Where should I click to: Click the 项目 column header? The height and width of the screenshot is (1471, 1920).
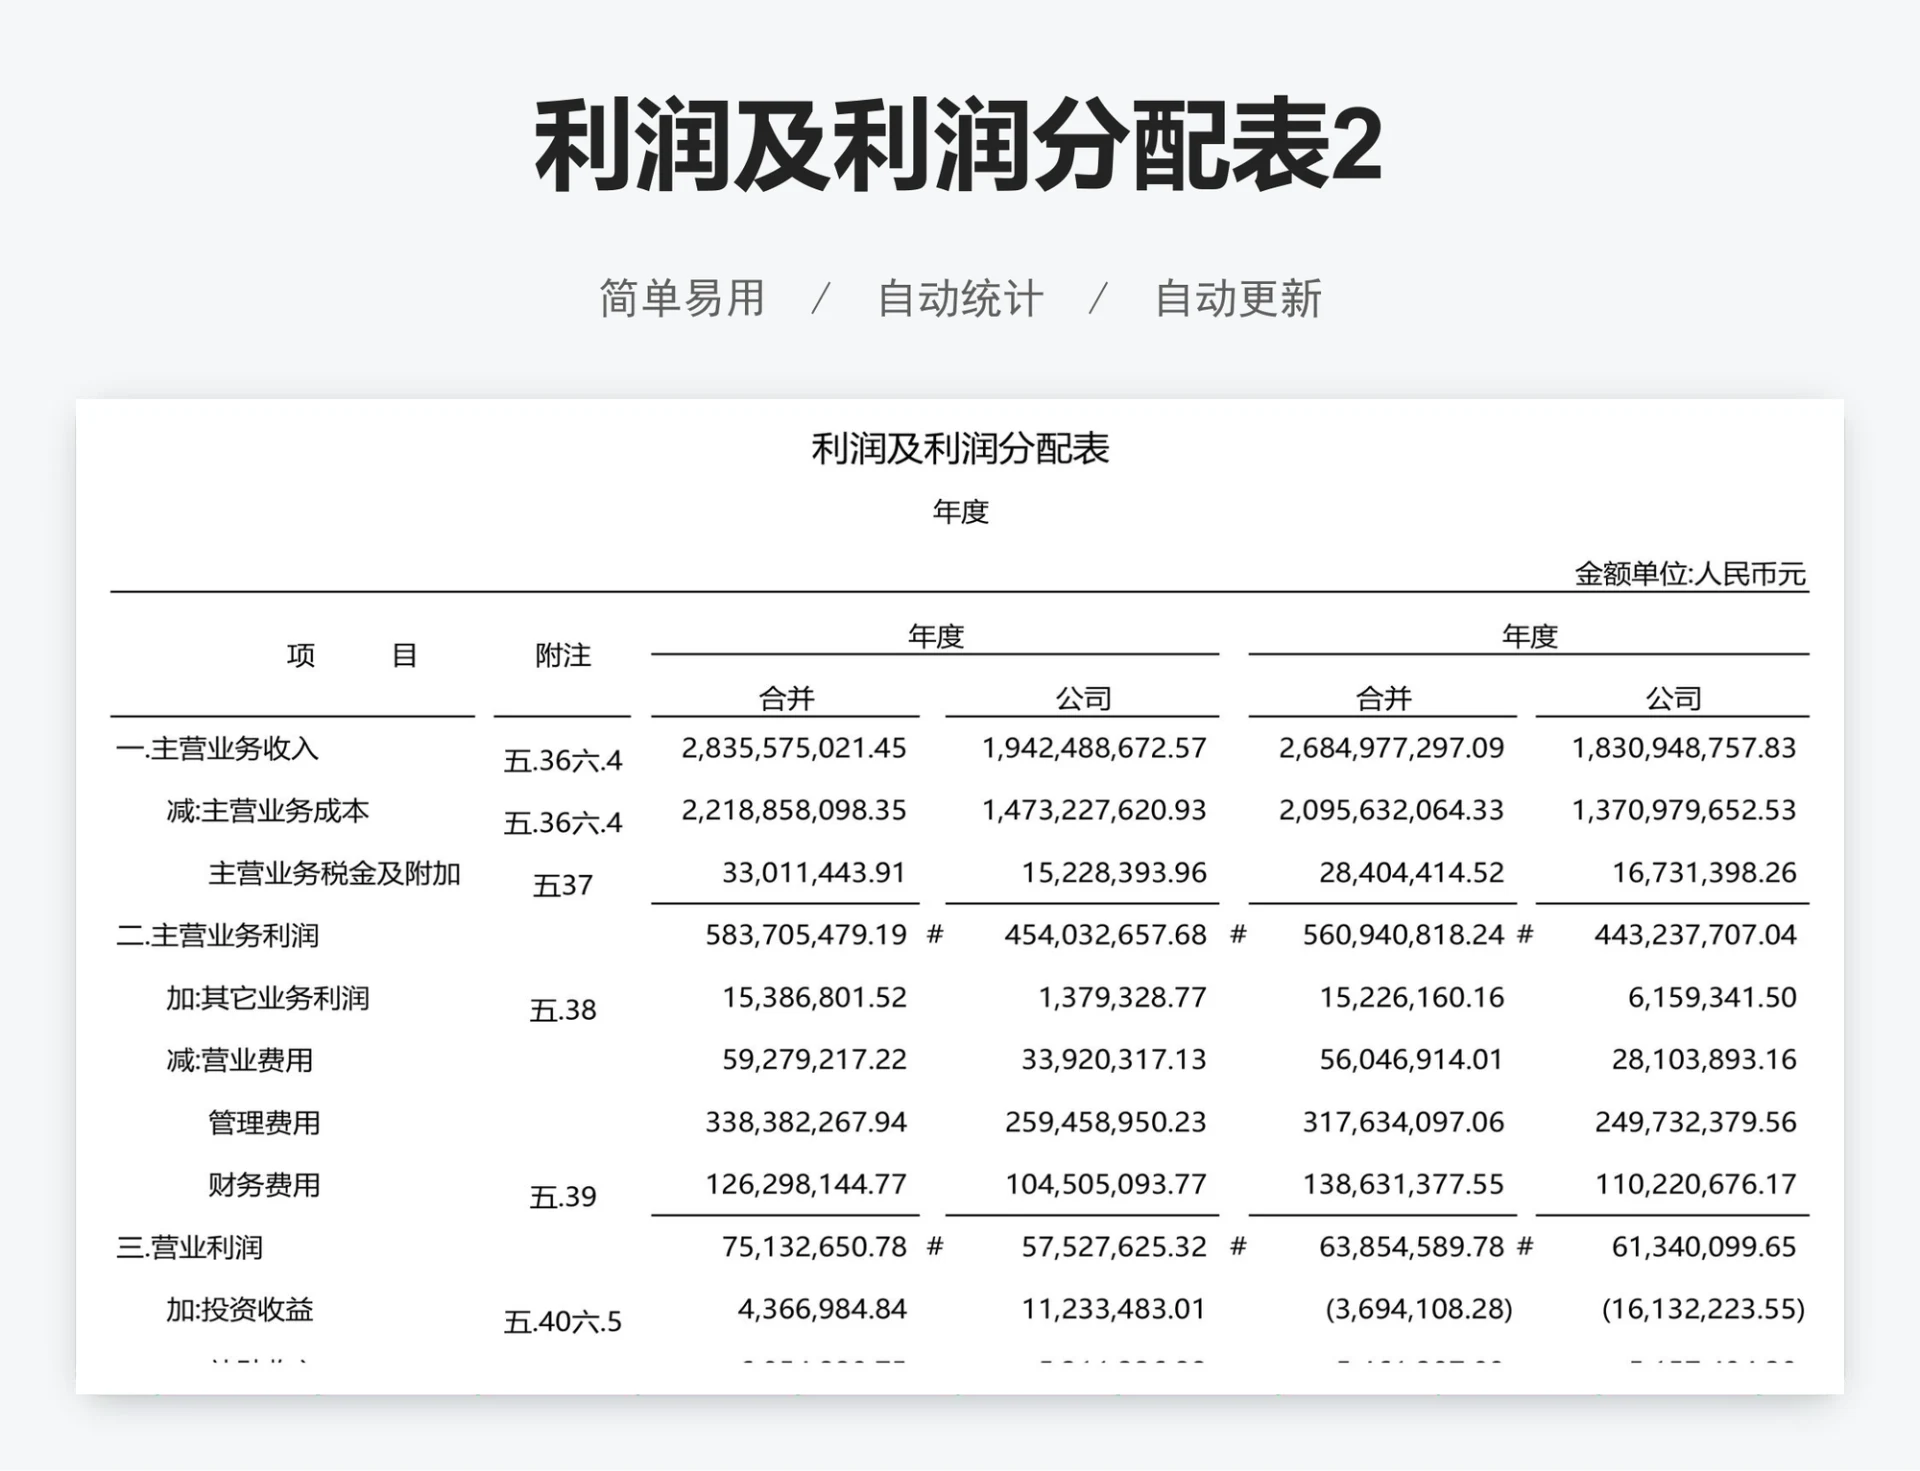click(x=350, y=654)
